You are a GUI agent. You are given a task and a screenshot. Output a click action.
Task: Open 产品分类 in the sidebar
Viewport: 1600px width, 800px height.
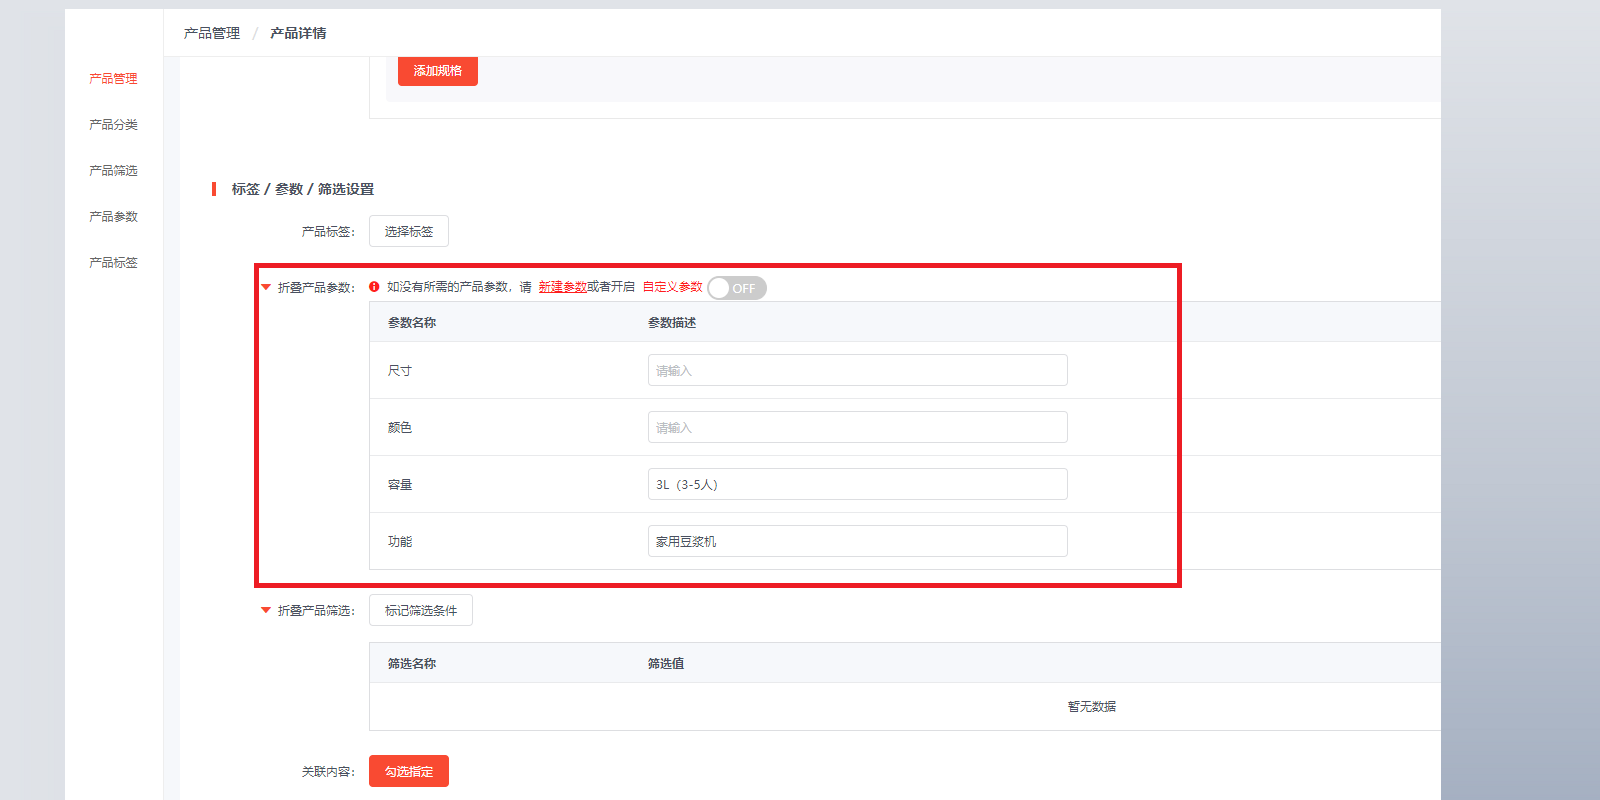click(x=113, y=124)
